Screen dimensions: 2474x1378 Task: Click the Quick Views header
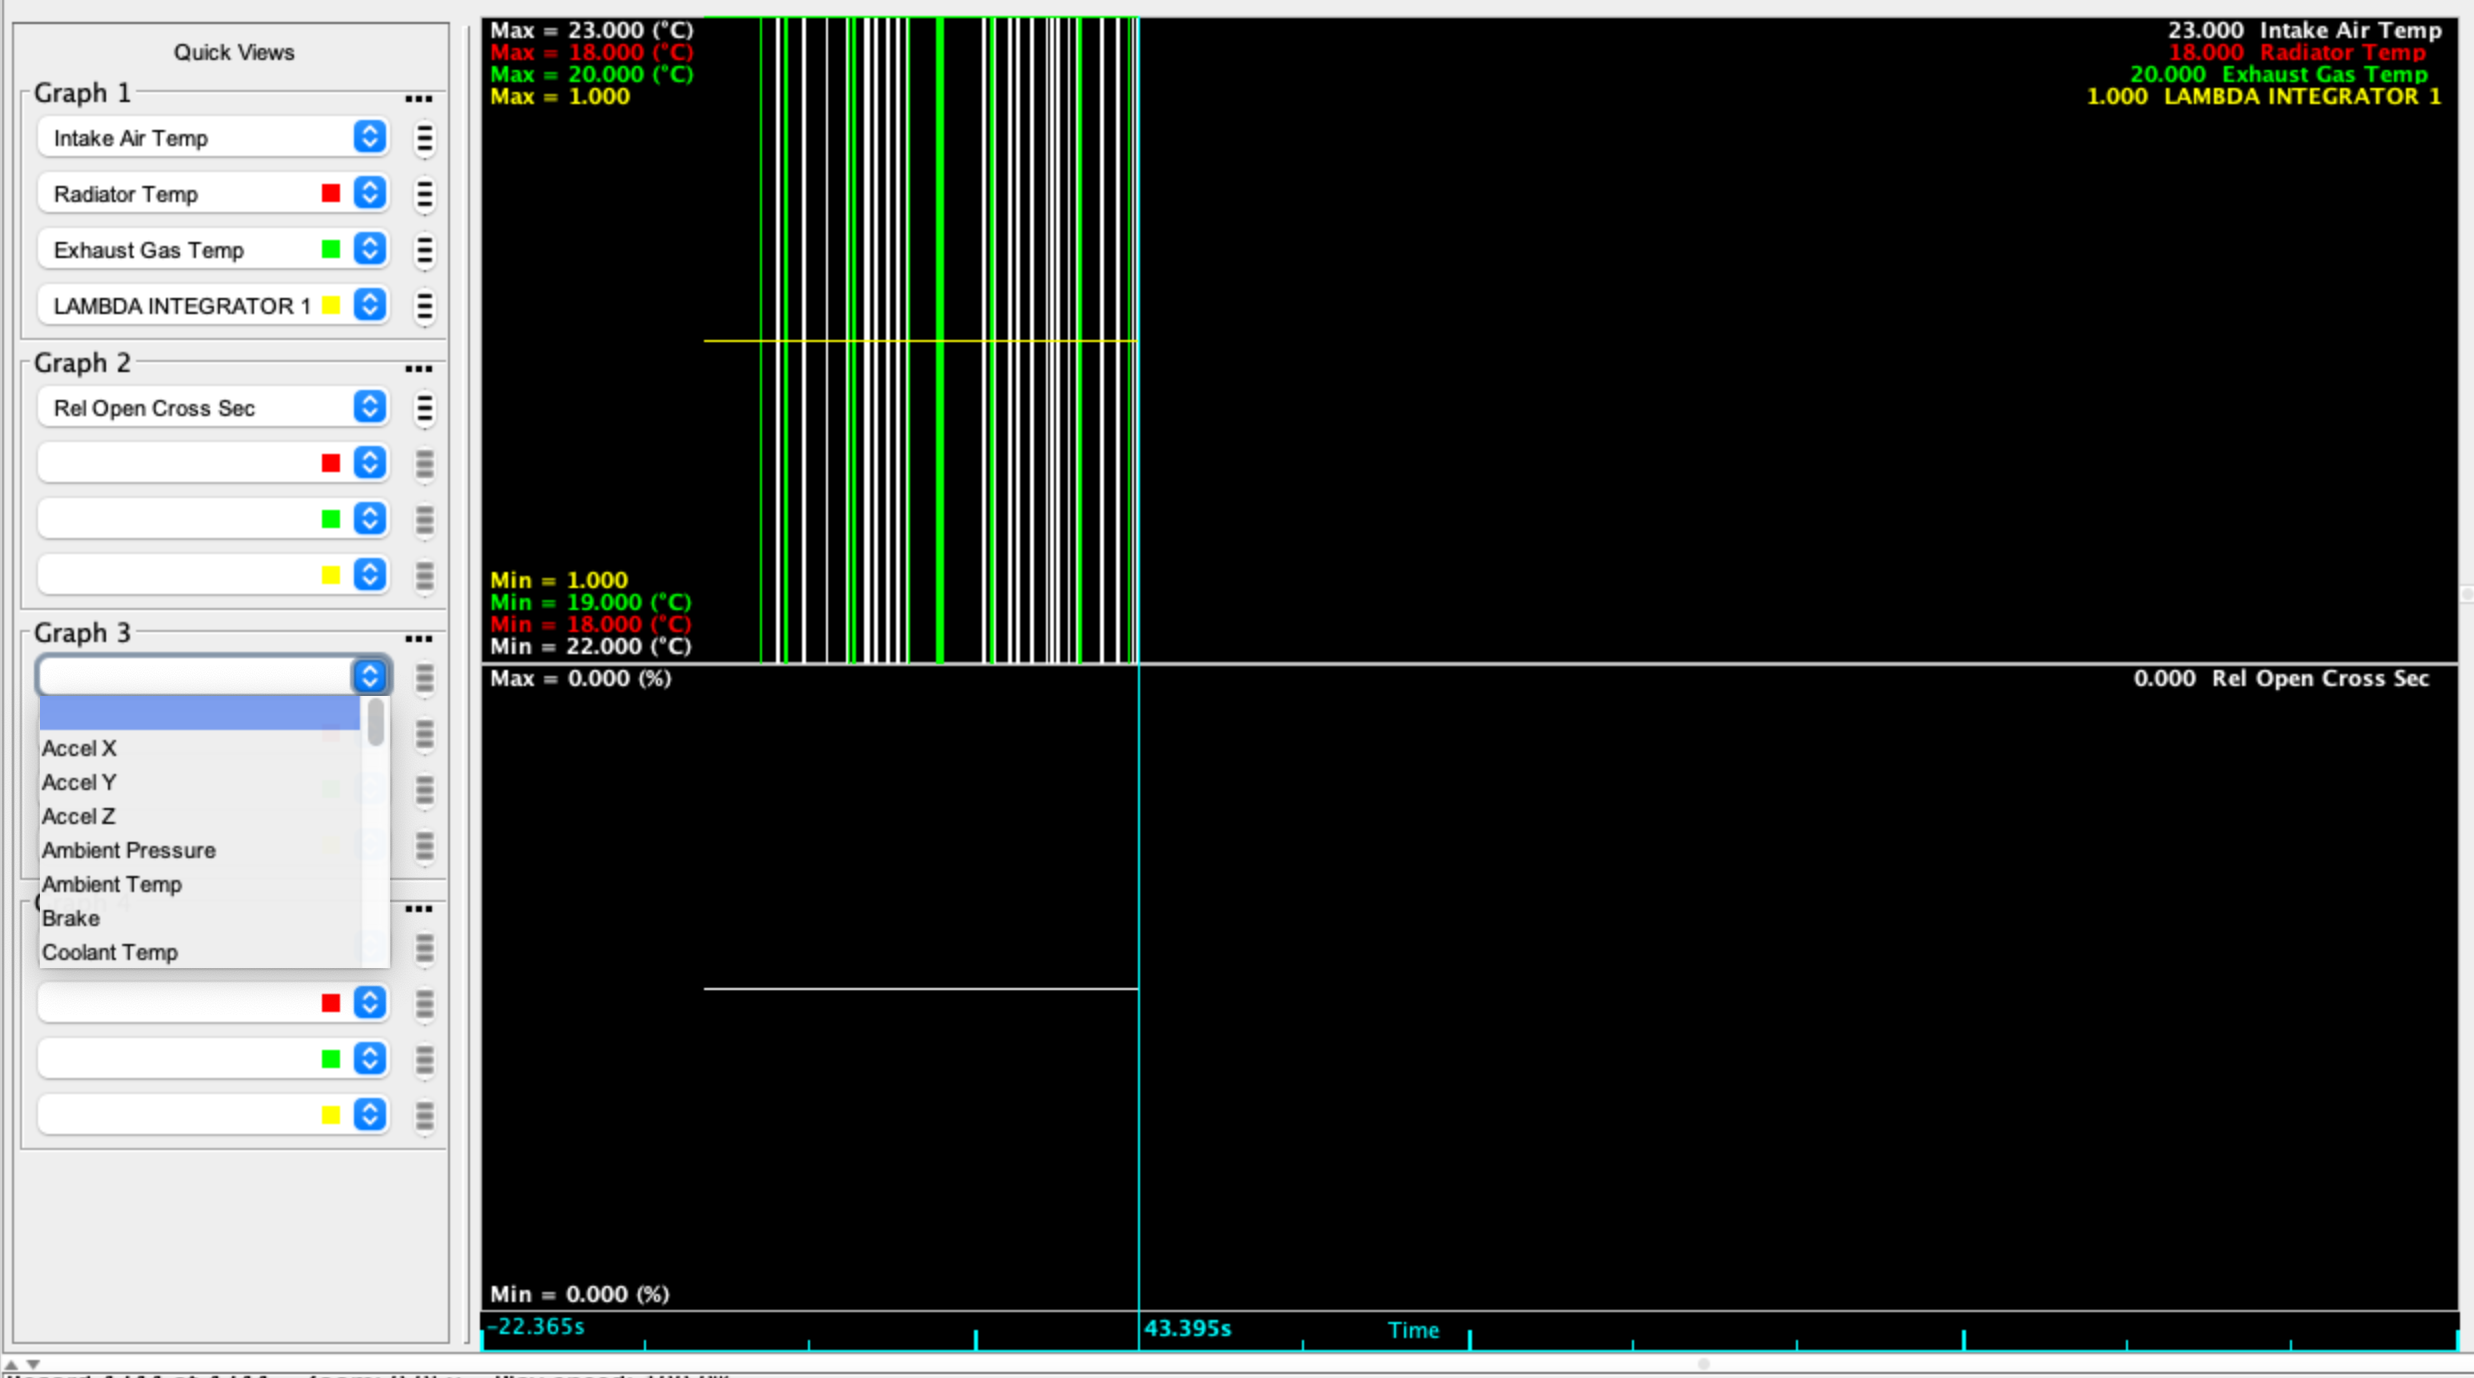(234, 52)
